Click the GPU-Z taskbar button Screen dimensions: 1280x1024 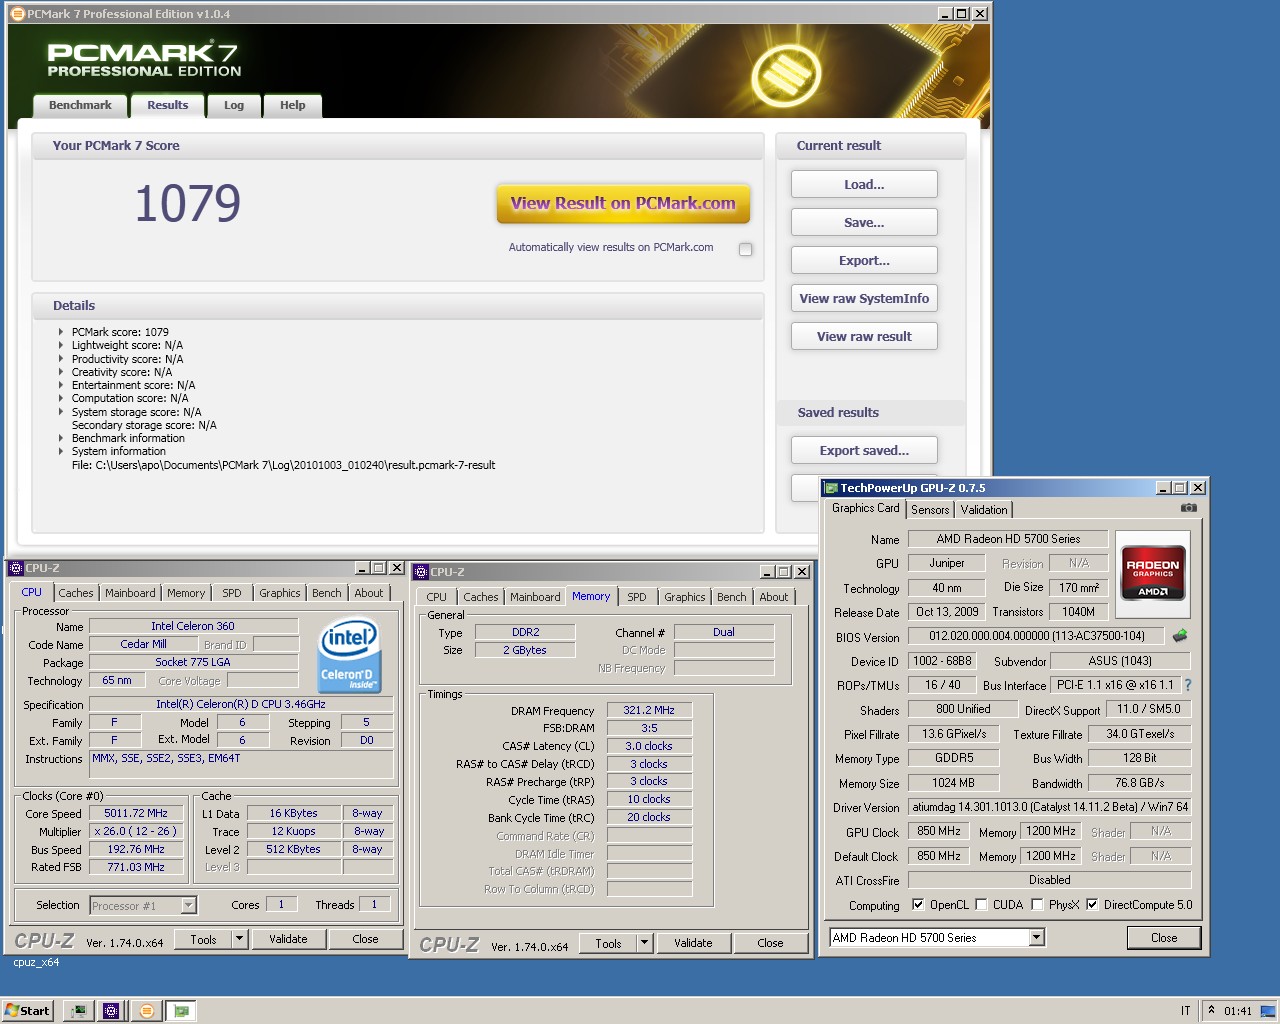[x=181, y=1011]
